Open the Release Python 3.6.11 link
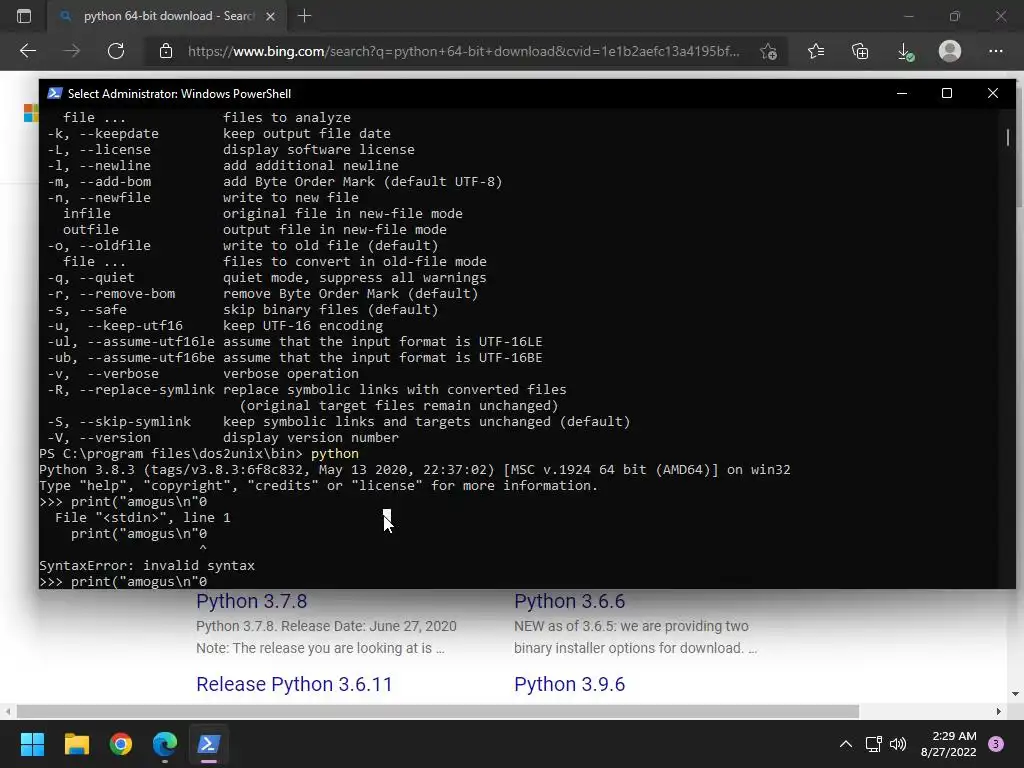Viewport: 1024px width, 768px height. 294,684
